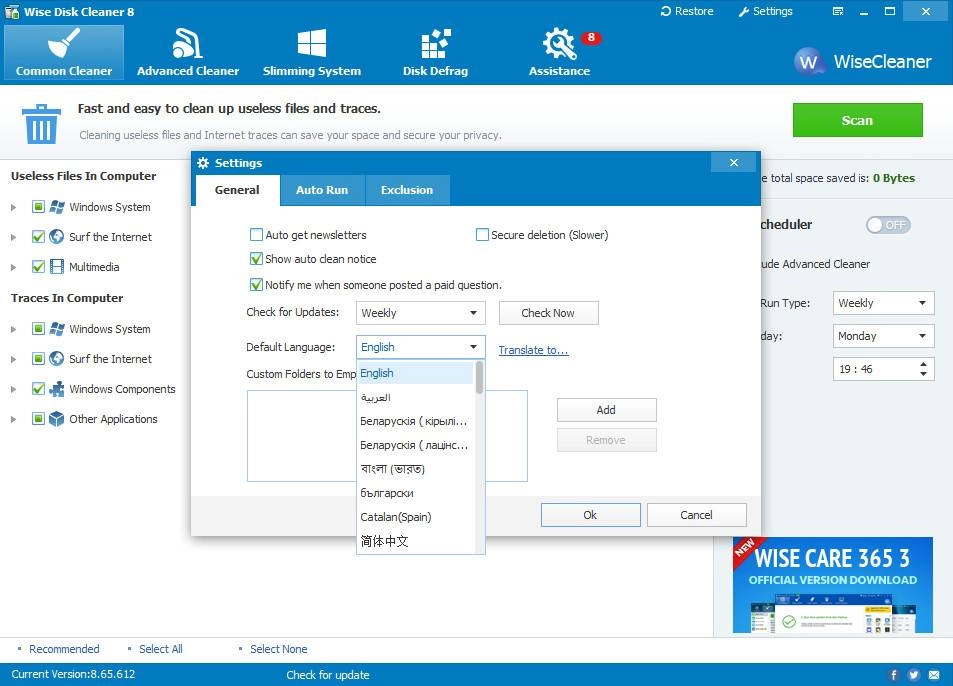The width and height of the screenshot is (953, 686).
Task: Open the Slimming System section
Action: (312, 53)
